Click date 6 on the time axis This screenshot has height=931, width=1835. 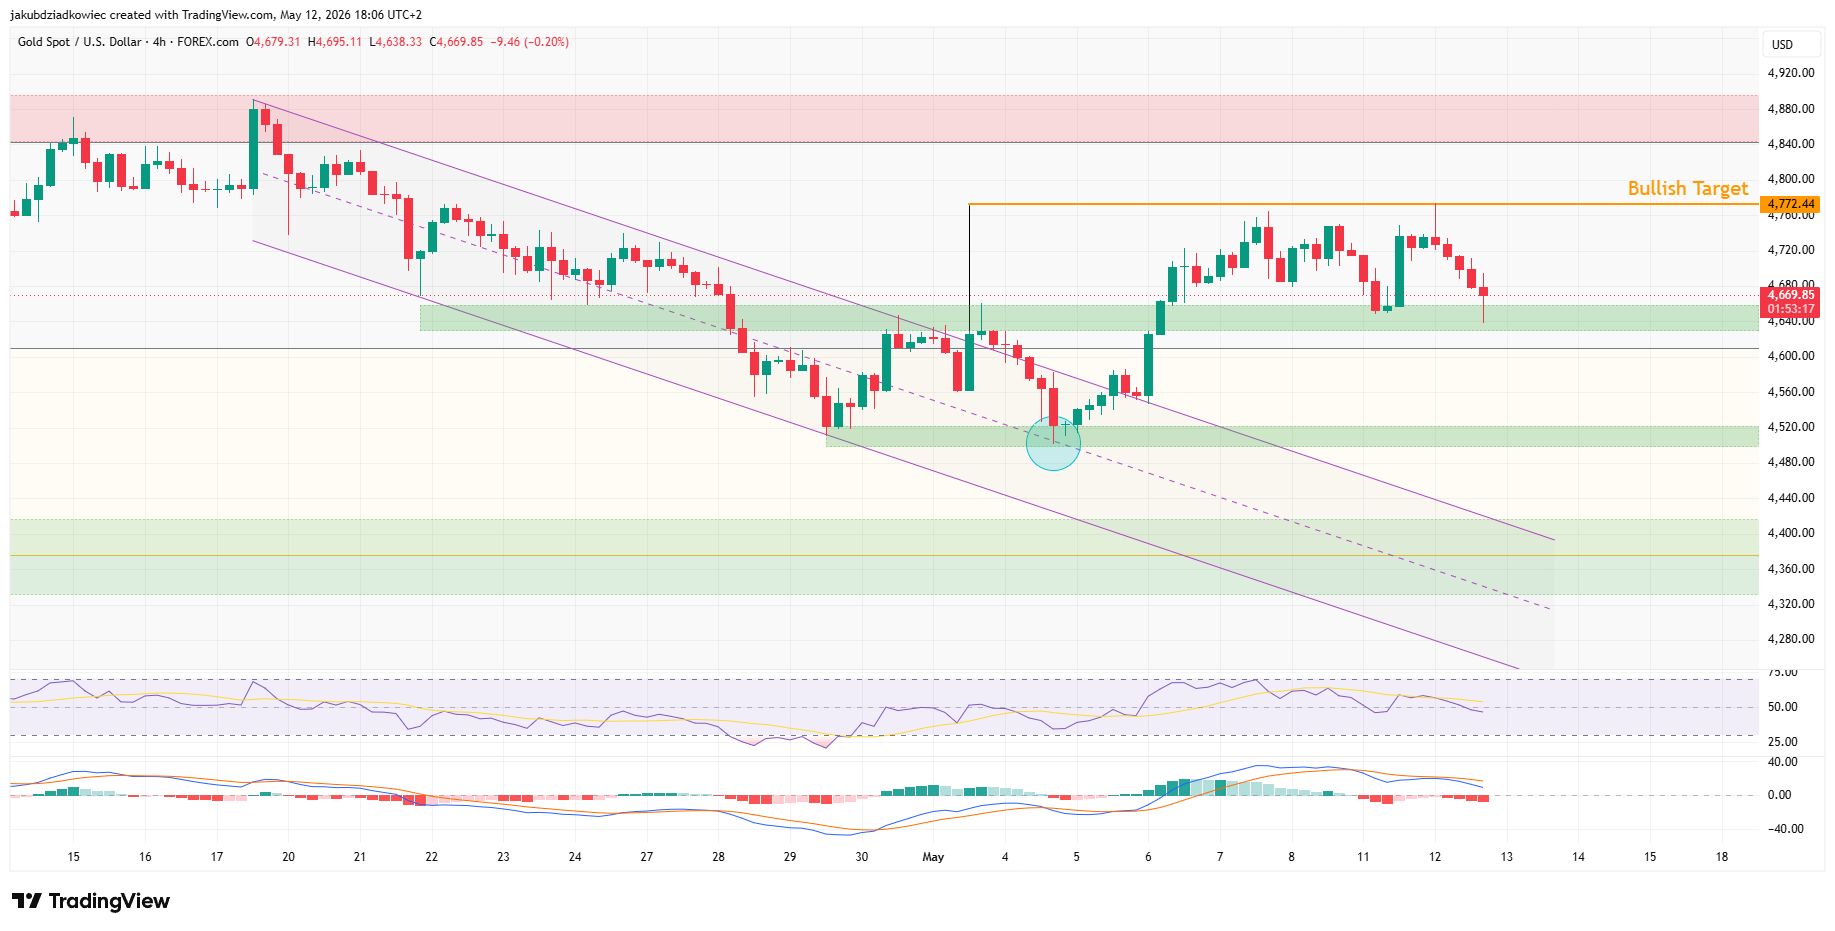(1148, 857)
